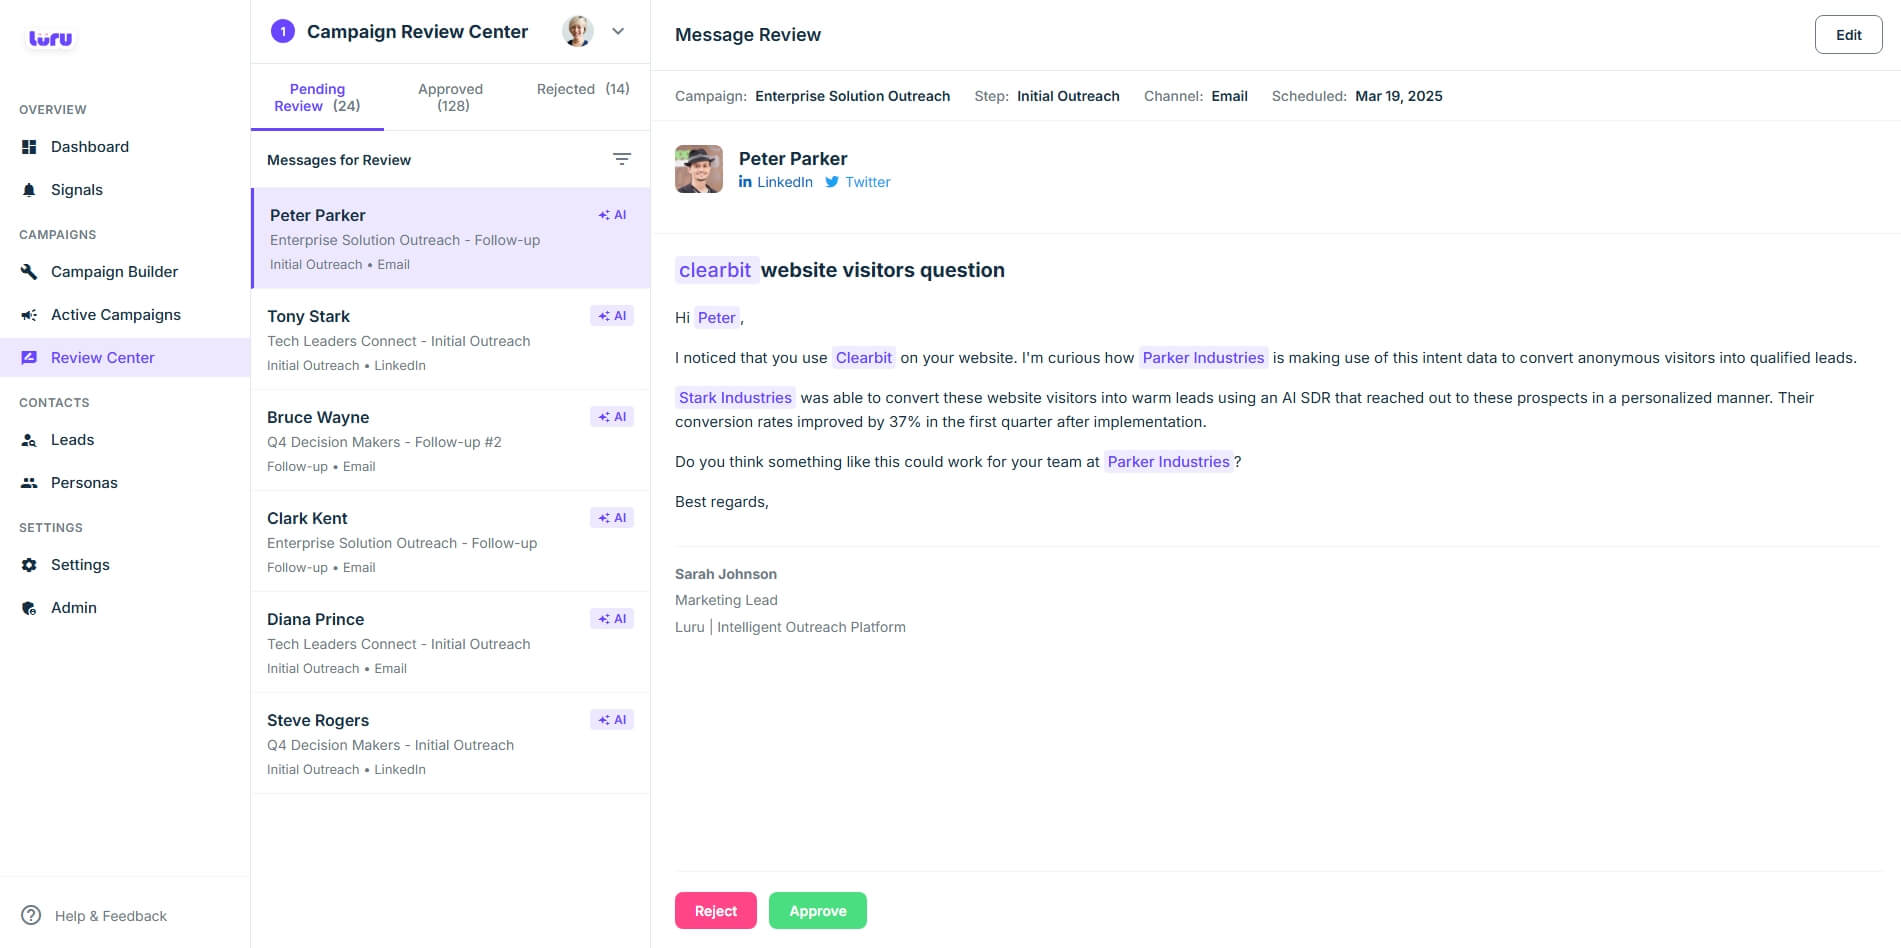Click the Luru logo

point(50,39)
